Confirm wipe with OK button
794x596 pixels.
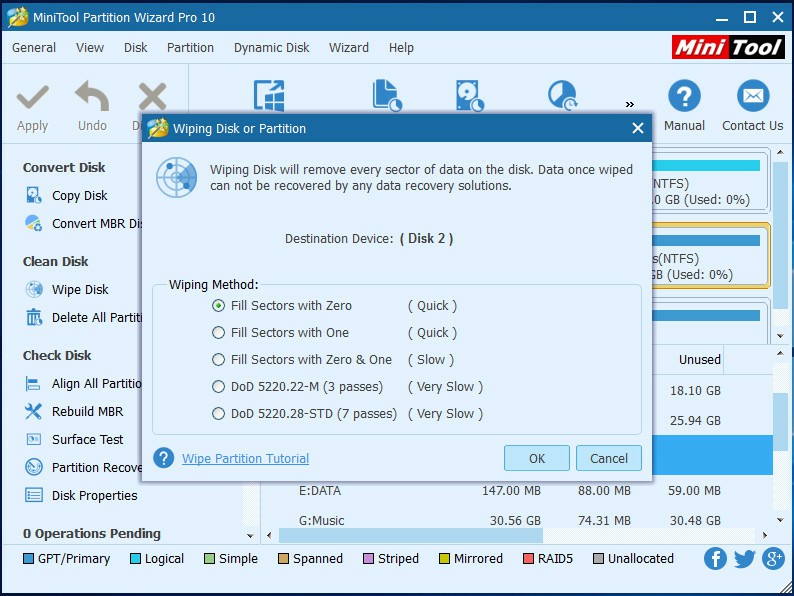pos(537,458)
